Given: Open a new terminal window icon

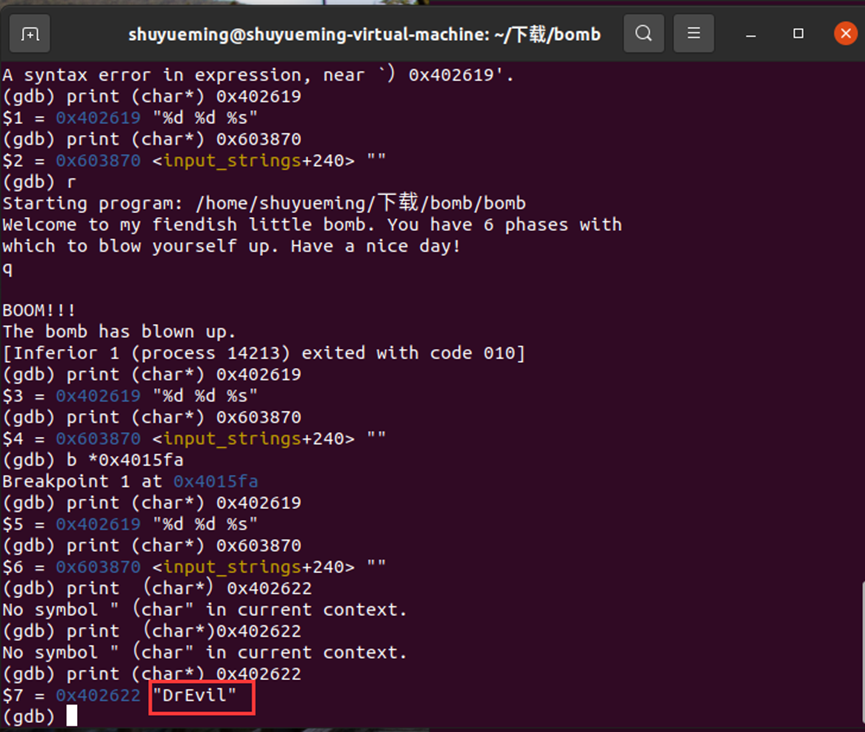Looking at the screenshot, I should 30,33.
